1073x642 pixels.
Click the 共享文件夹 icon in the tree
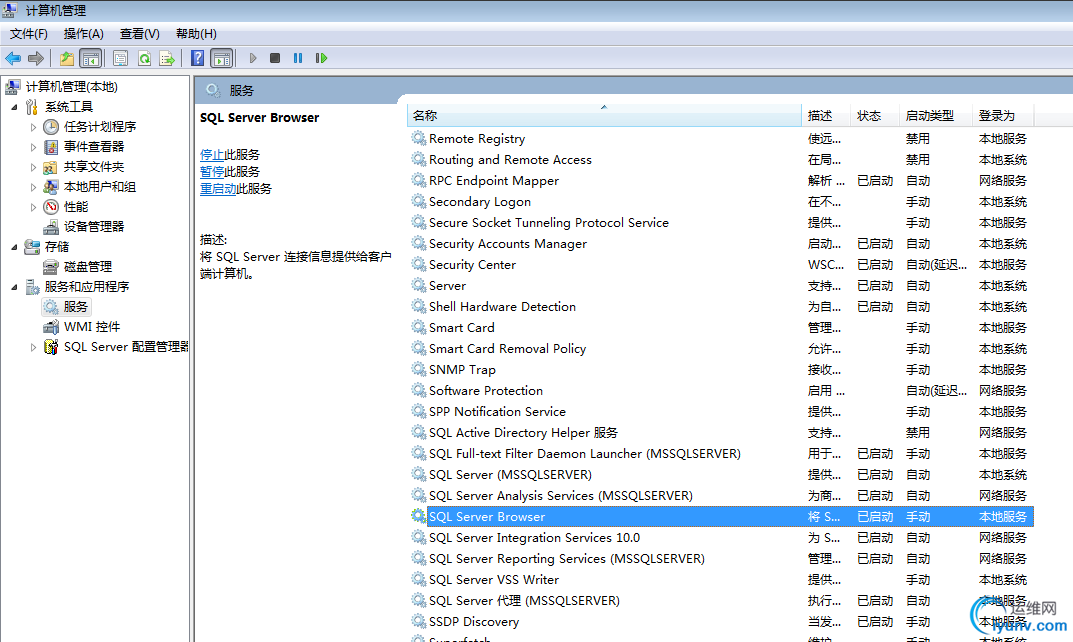51,166
